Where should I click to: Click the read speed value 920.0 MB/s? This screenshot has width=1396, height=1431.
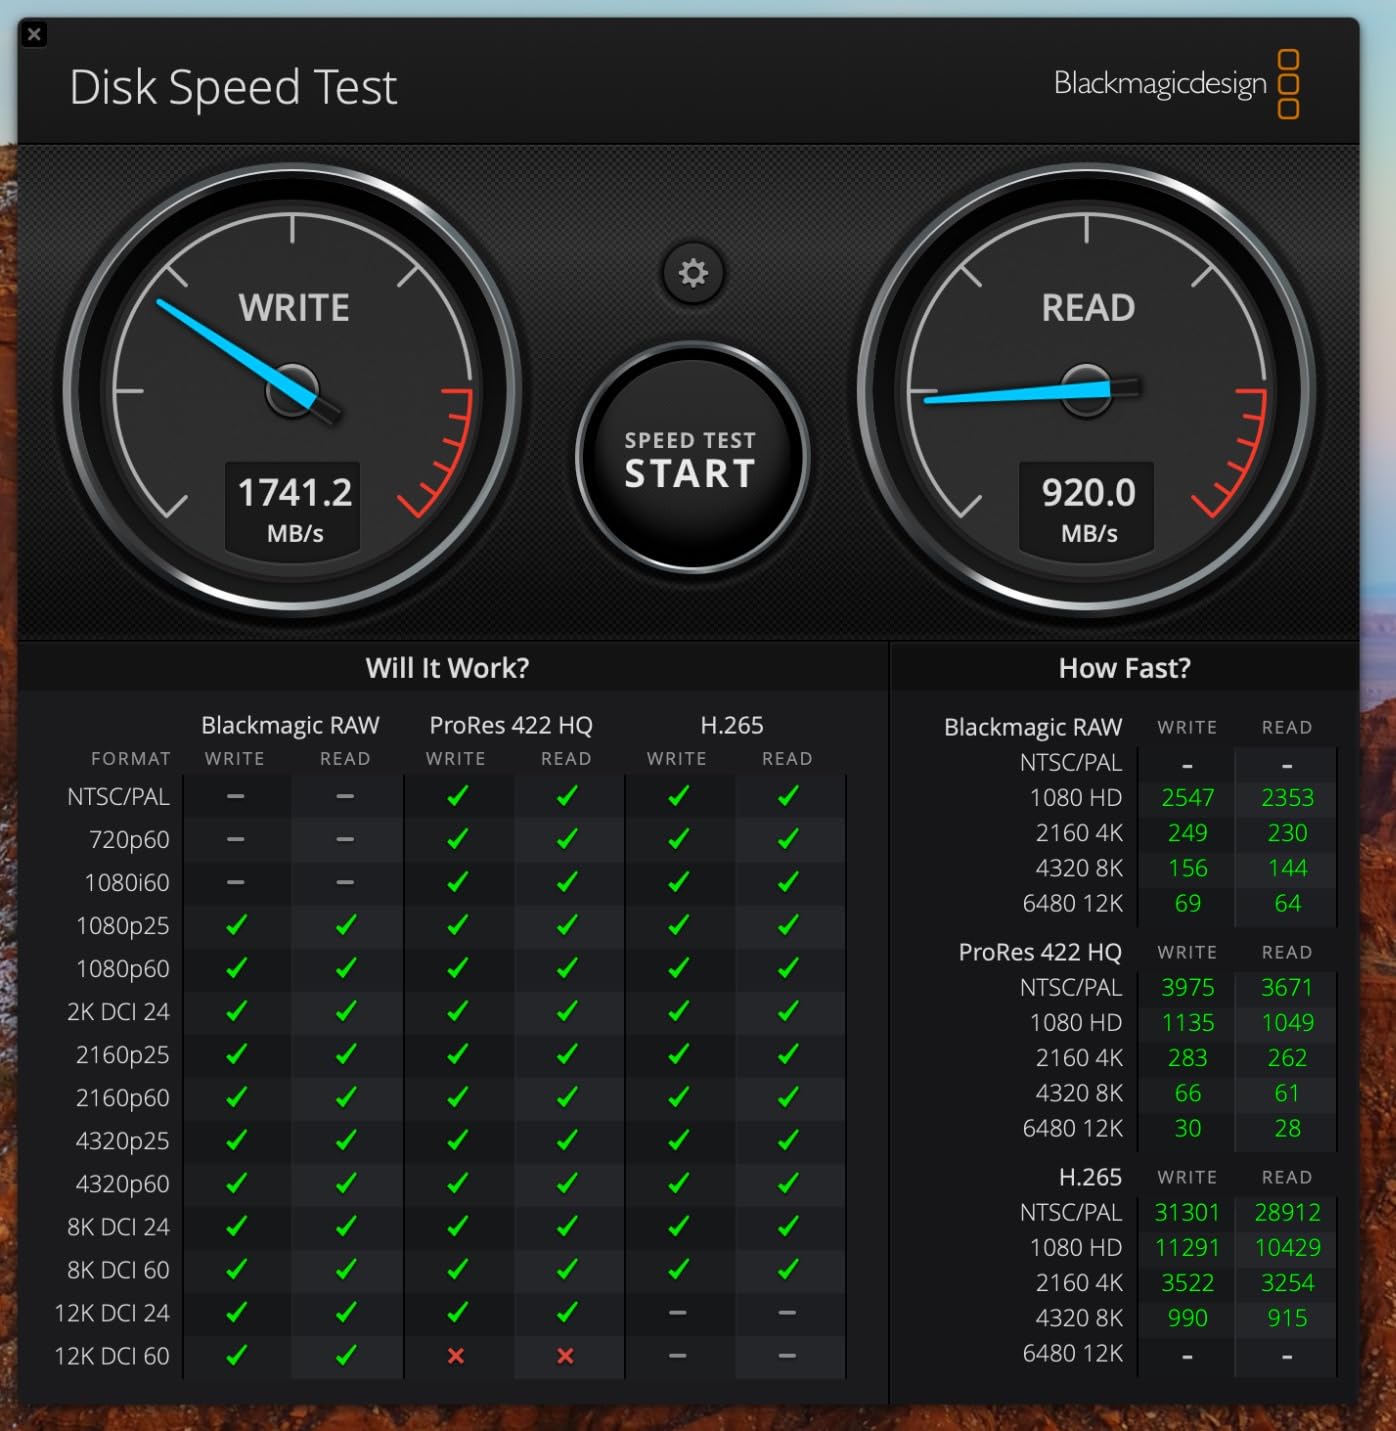pos(1088,508)
